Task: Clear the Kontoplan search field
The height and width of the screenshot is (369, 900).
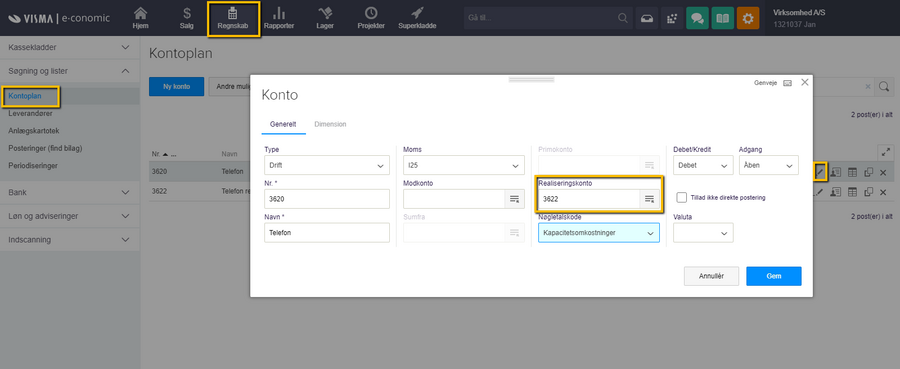Action: (x=868, y=87)
